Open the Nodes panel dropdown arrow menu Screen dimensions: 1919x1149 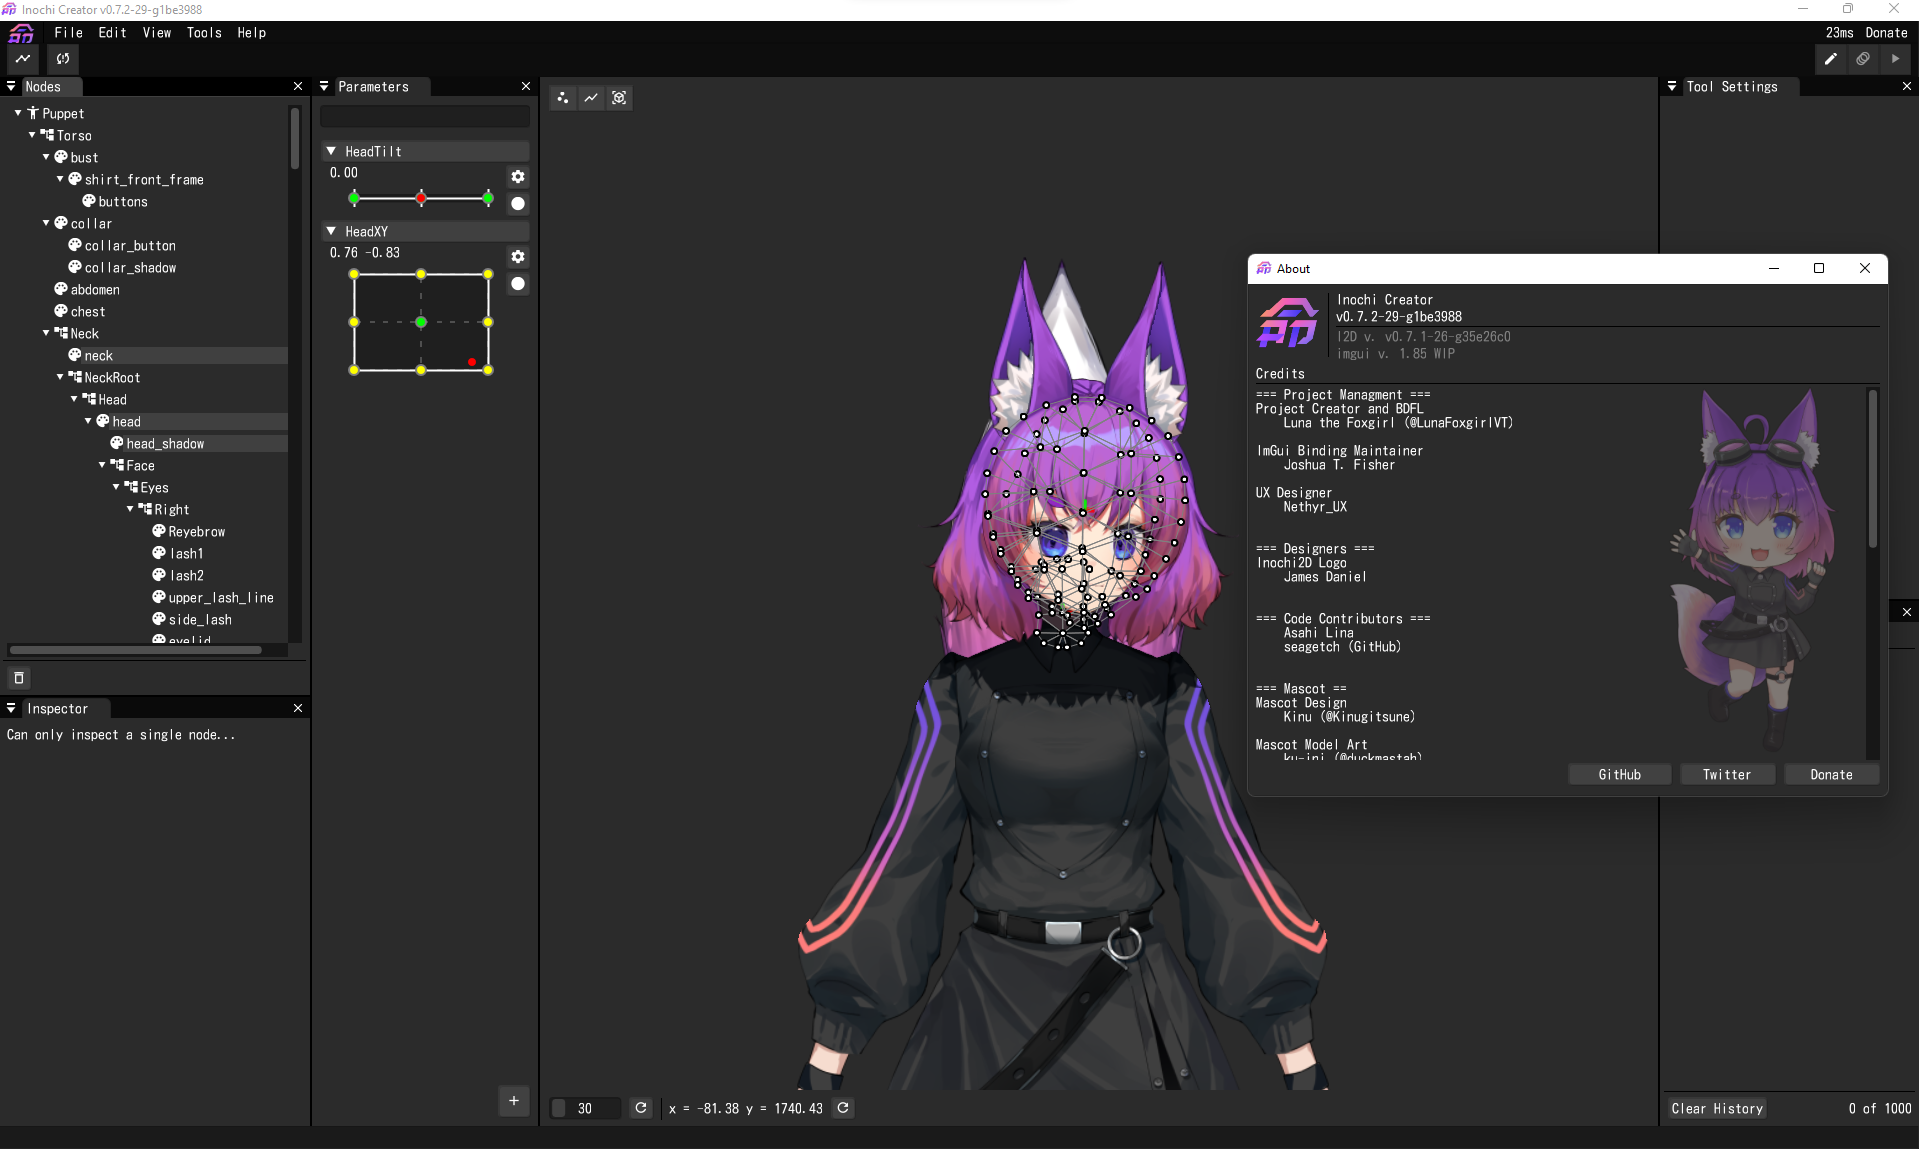(x=11, y=87)
